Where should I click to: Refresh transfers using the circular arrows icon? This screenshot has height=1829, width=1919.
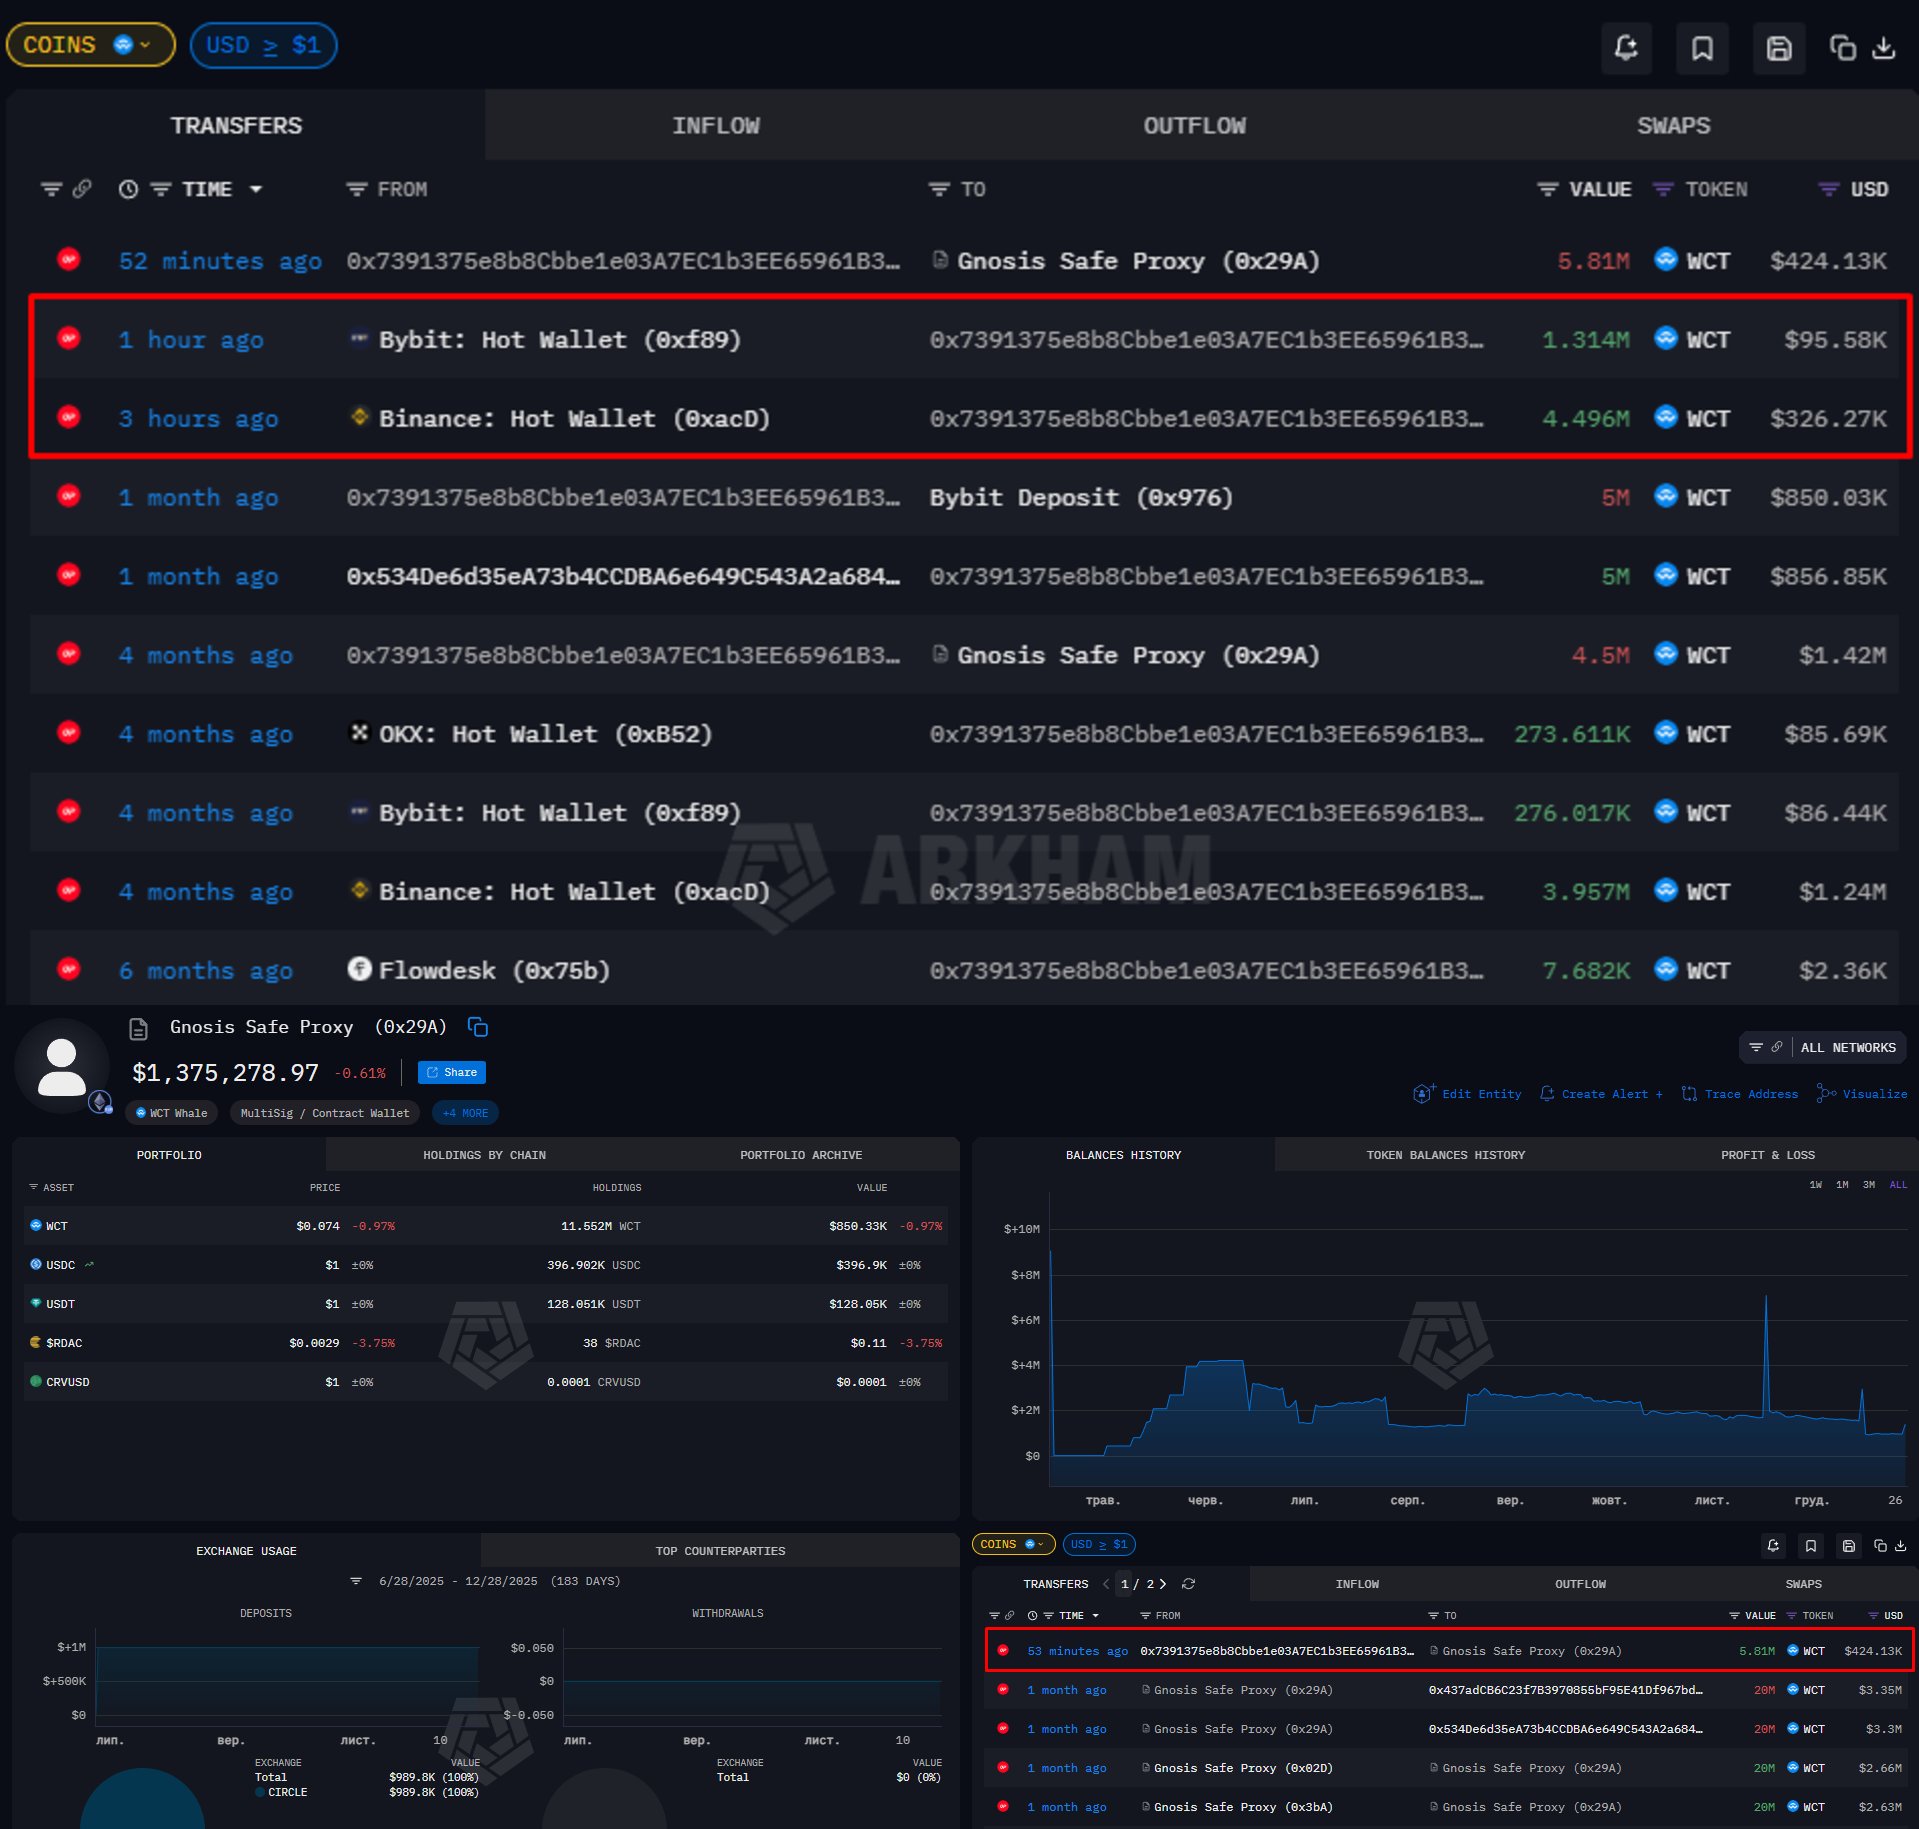click(1188, 1584)
